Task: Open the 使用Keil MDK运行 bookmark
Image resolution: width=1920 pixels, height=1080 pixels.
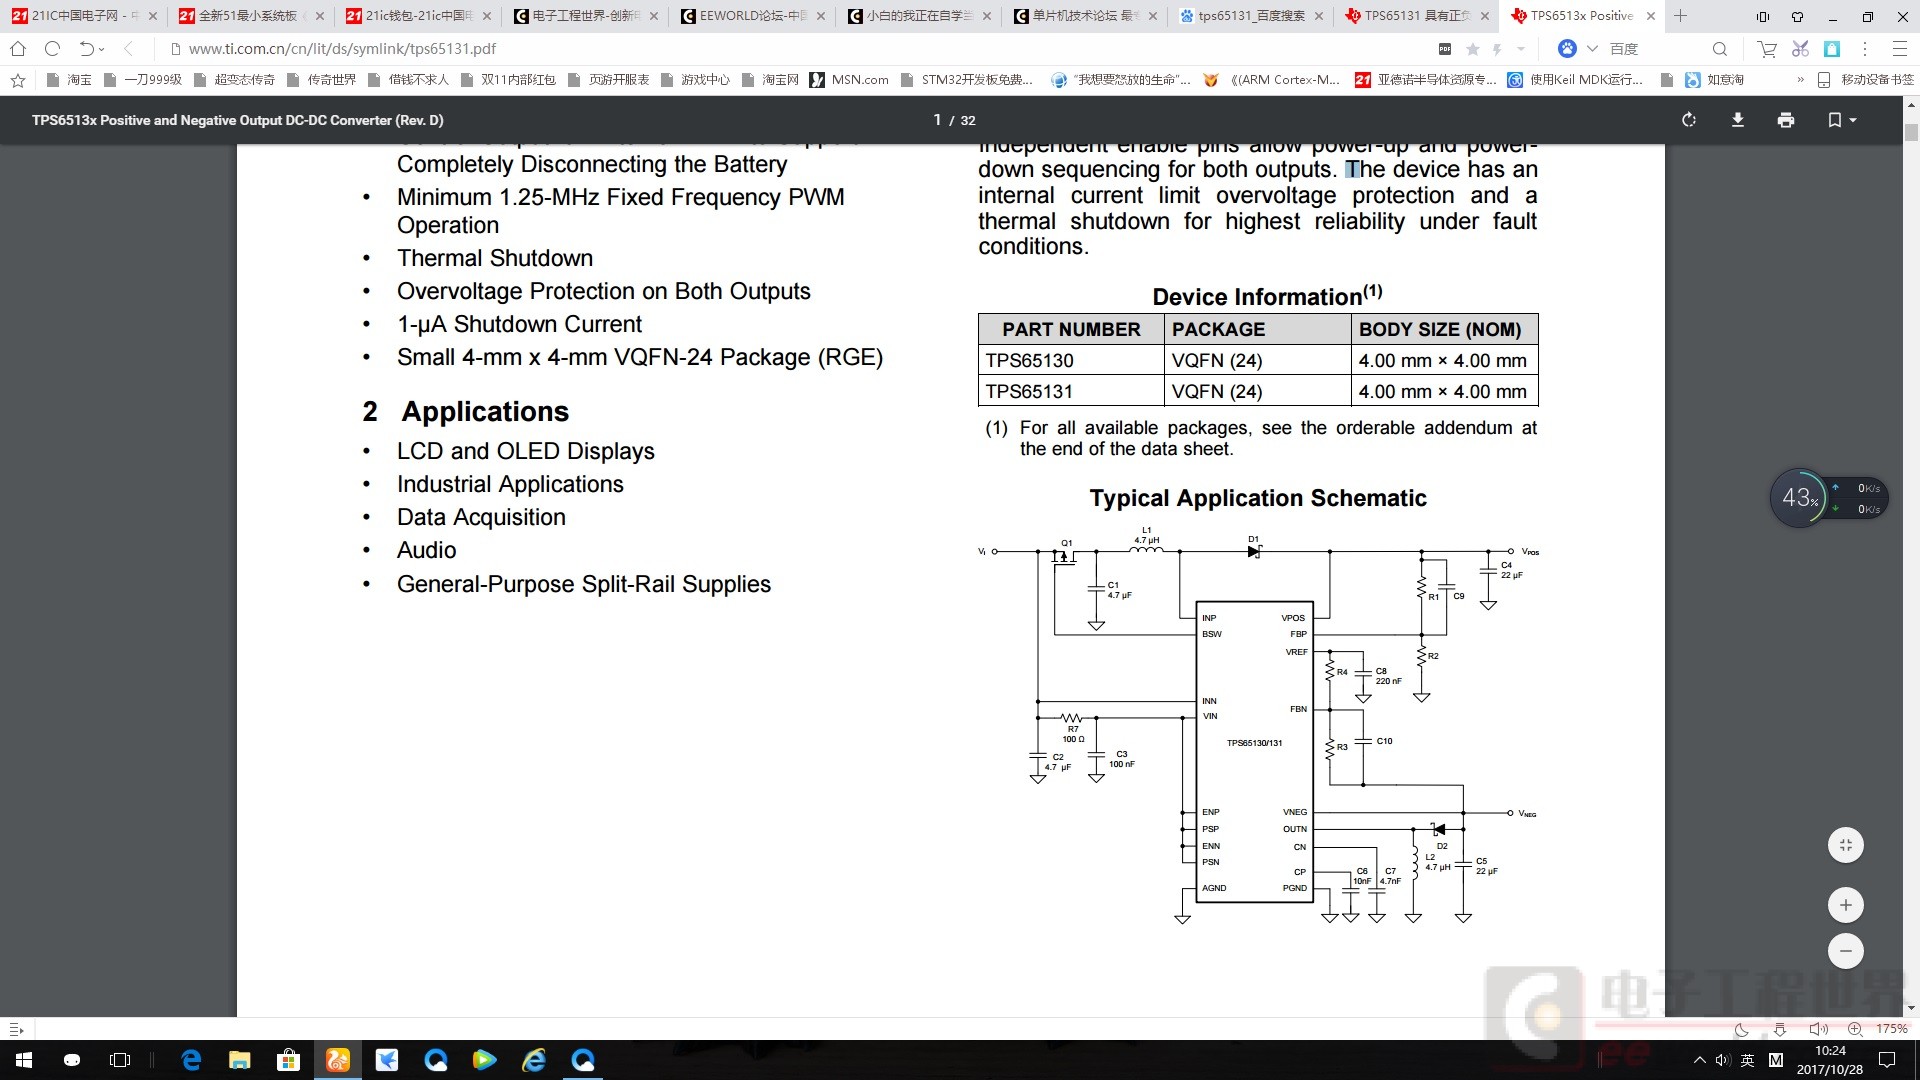Action: (1575, 79)
